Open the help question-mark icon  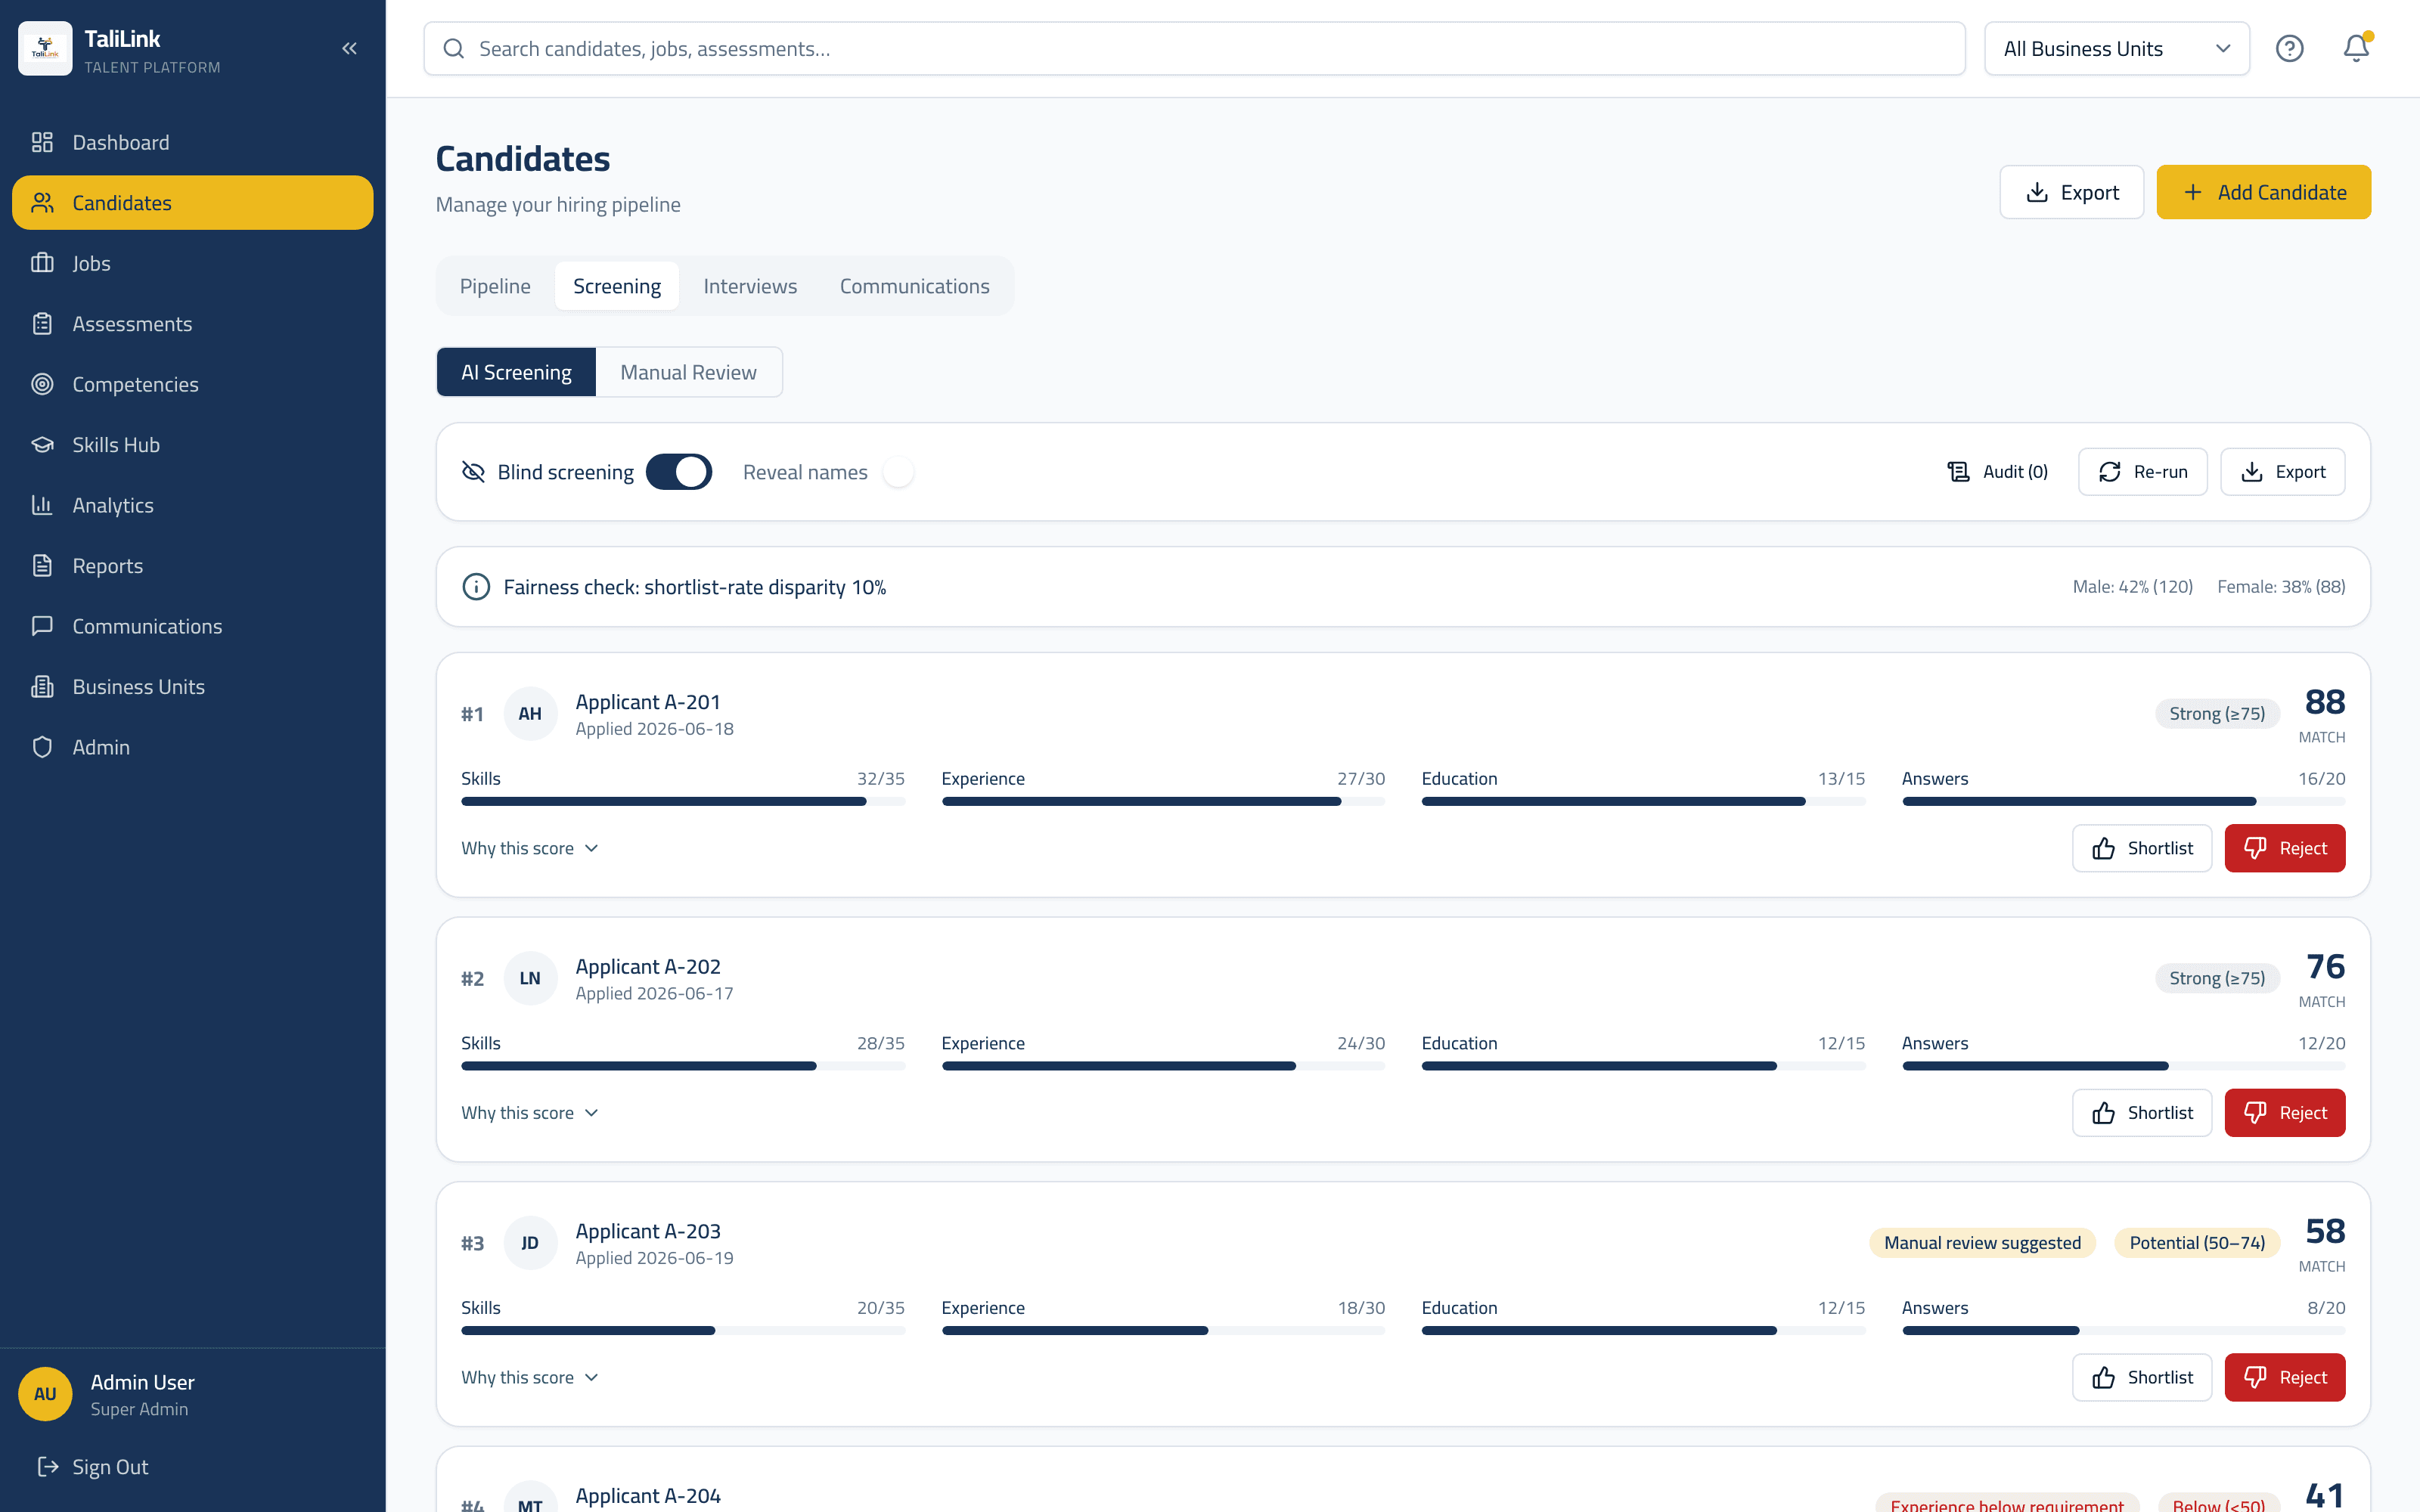point(2289,48)
